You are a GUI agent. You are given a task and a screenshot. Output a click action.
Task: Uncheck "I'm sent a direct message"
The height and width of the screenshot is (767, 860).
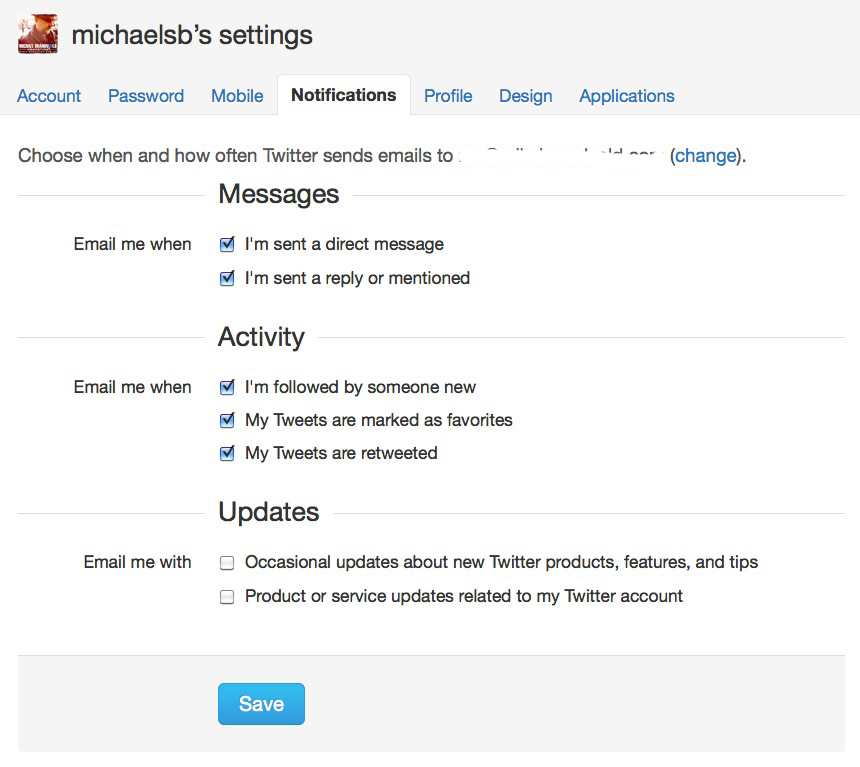(227, 244)
